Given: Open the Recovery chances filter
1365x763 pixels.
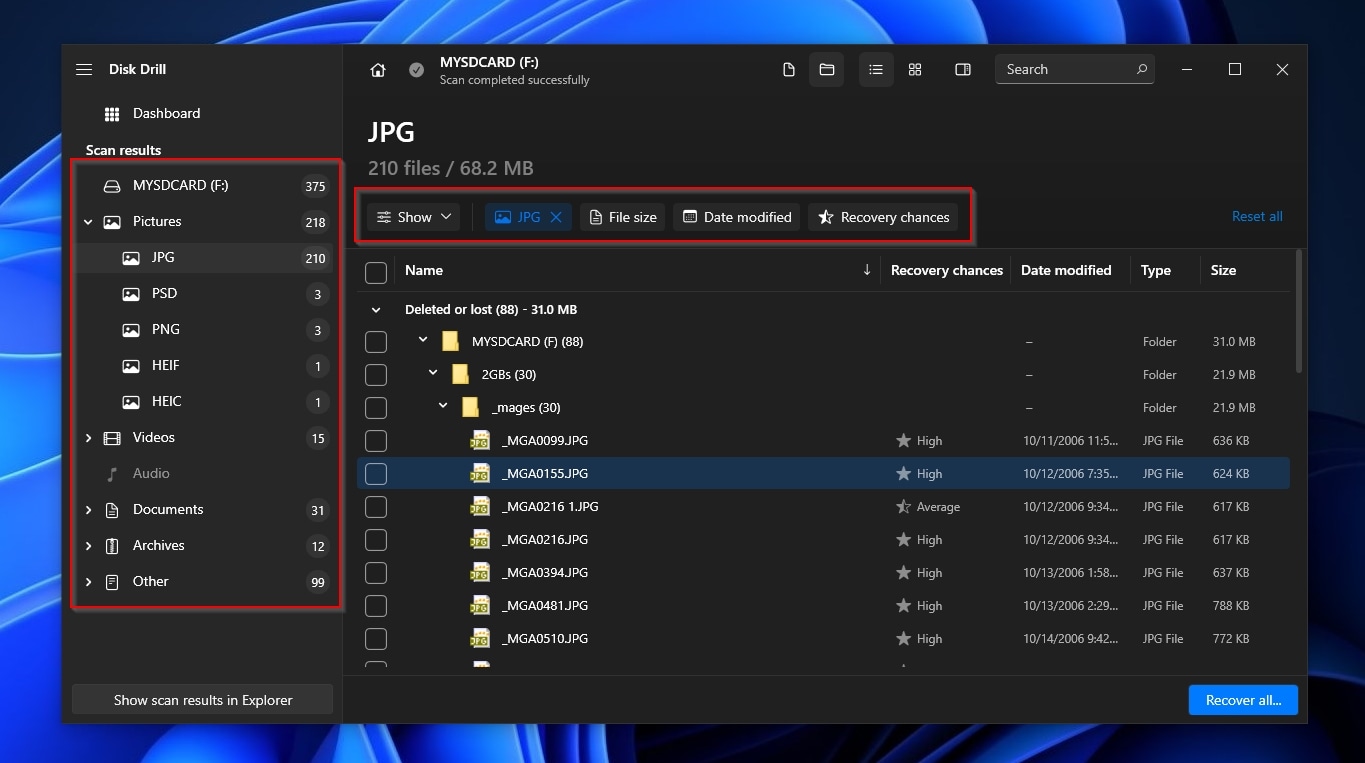Looking at the screenshot, I should click(883, 217).
